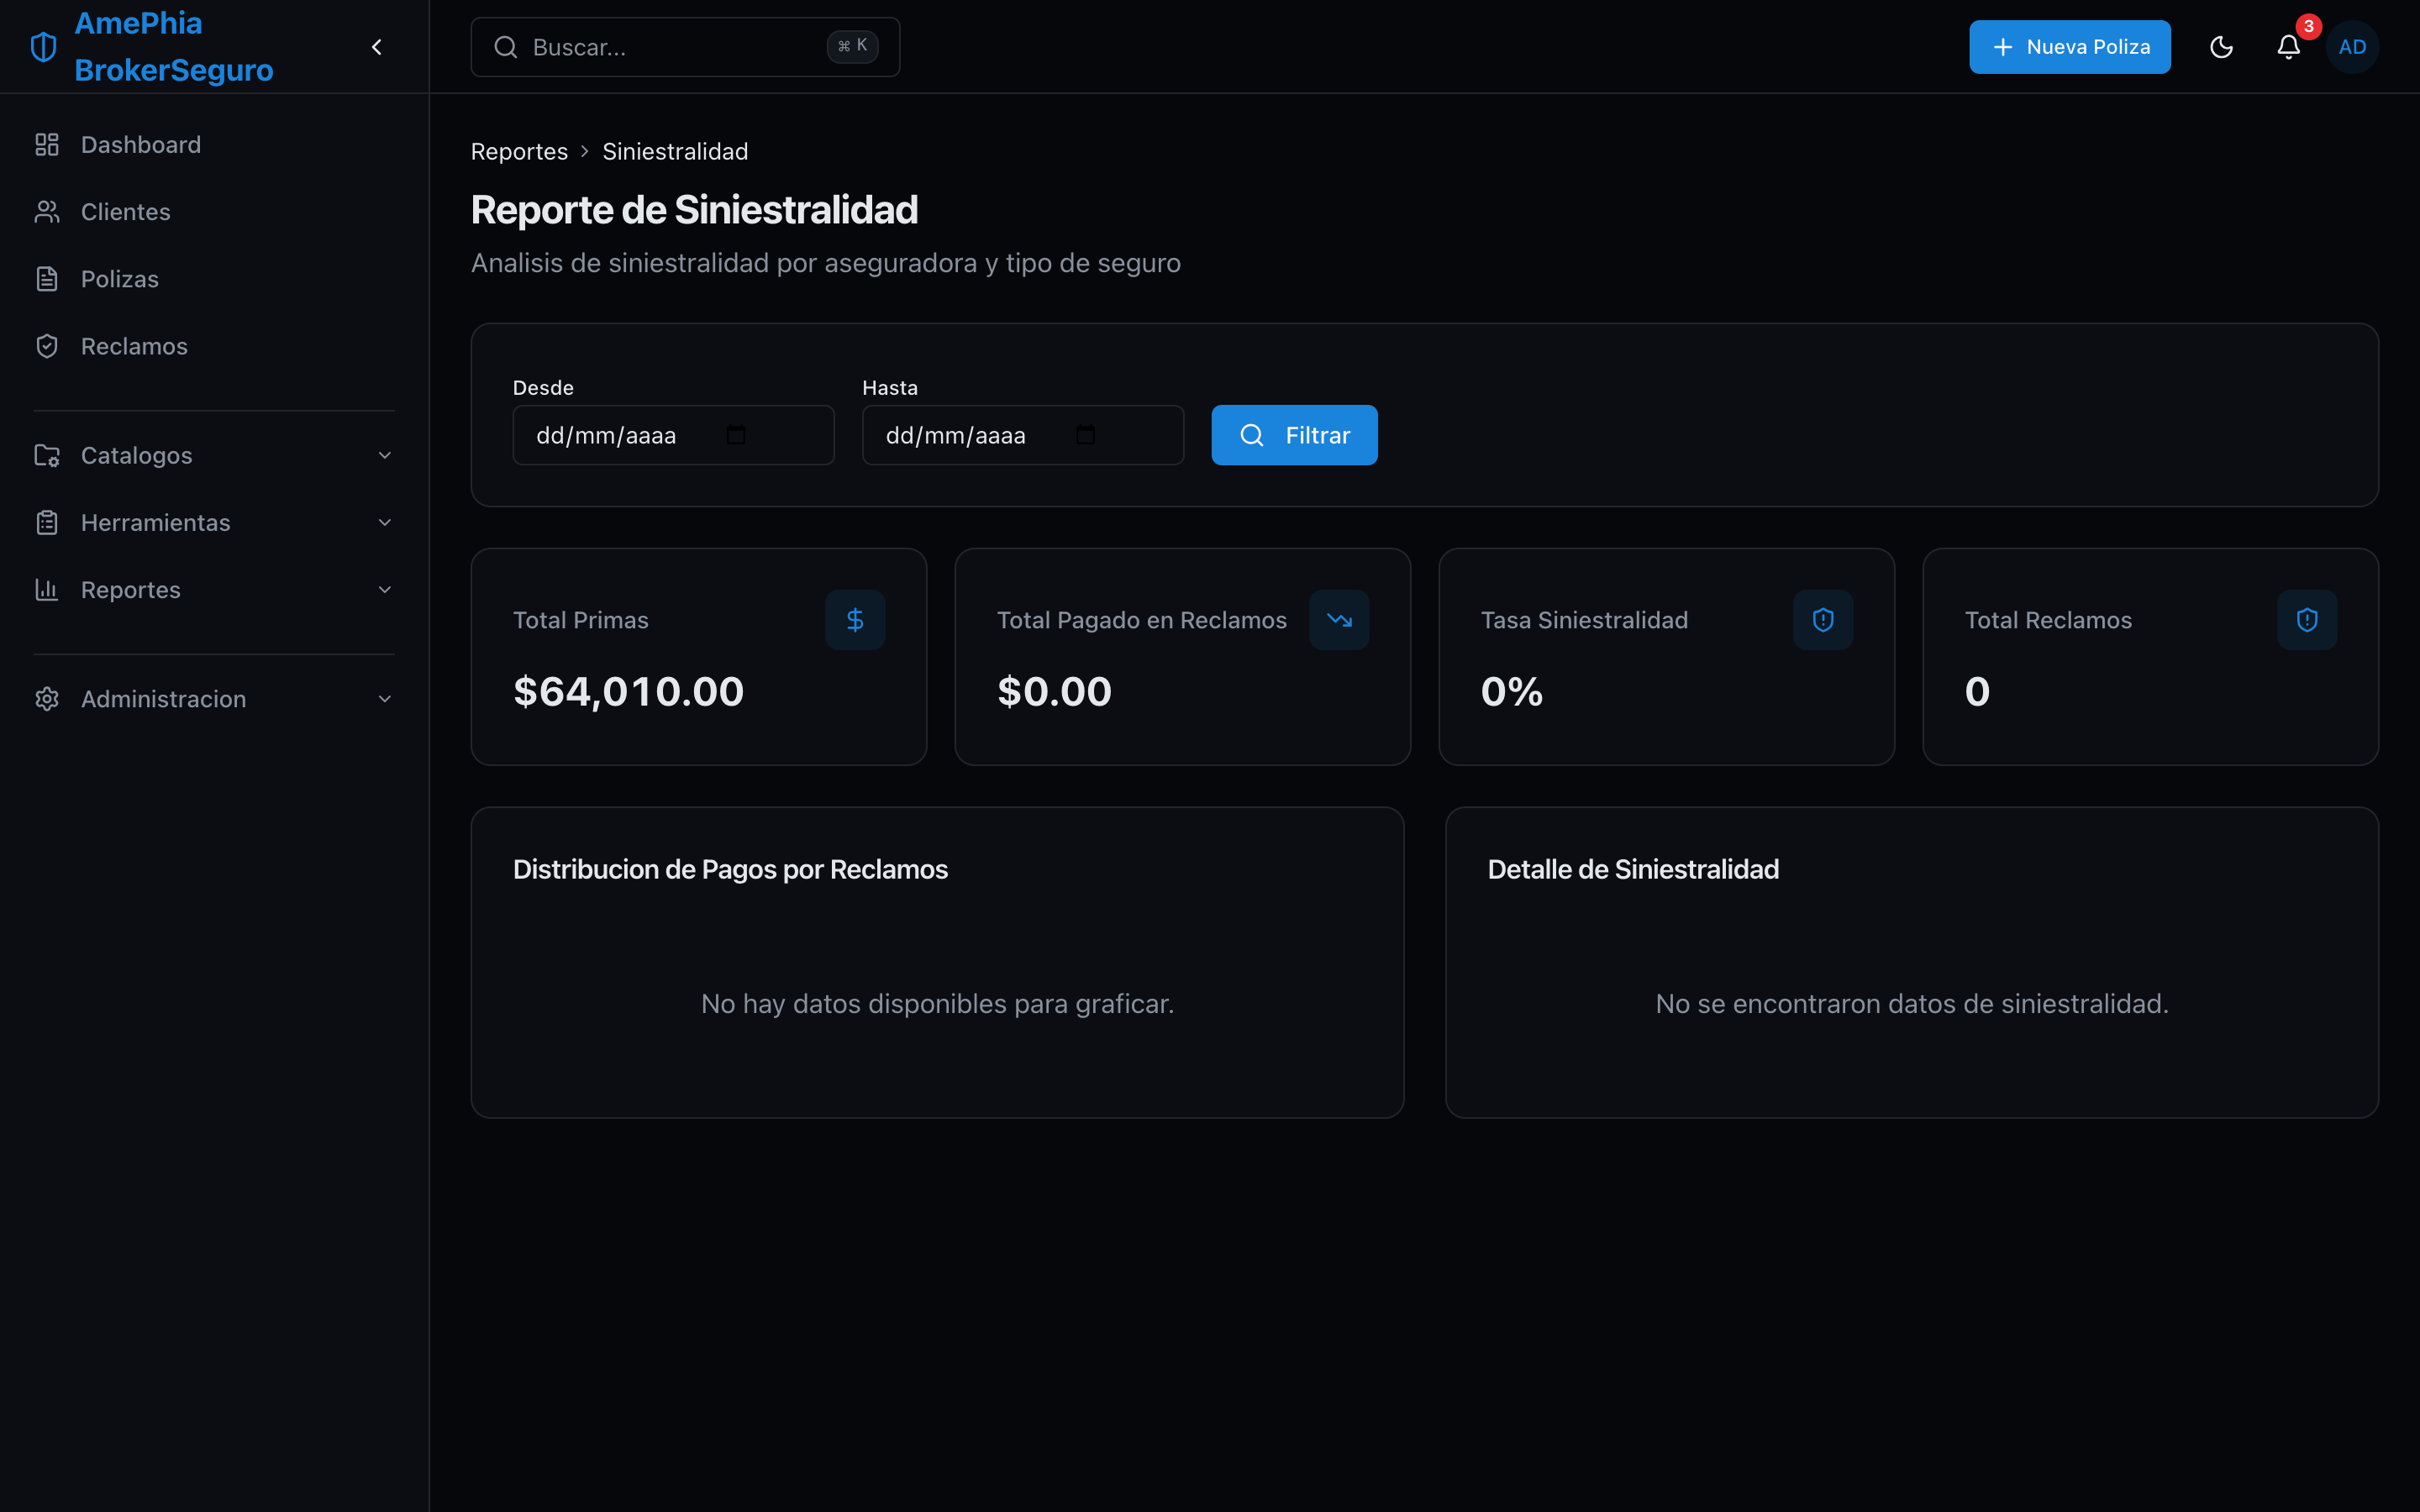Open notifications bell with 3 badge
The image size is (2420, 1512).
[x=2289, y=47]
